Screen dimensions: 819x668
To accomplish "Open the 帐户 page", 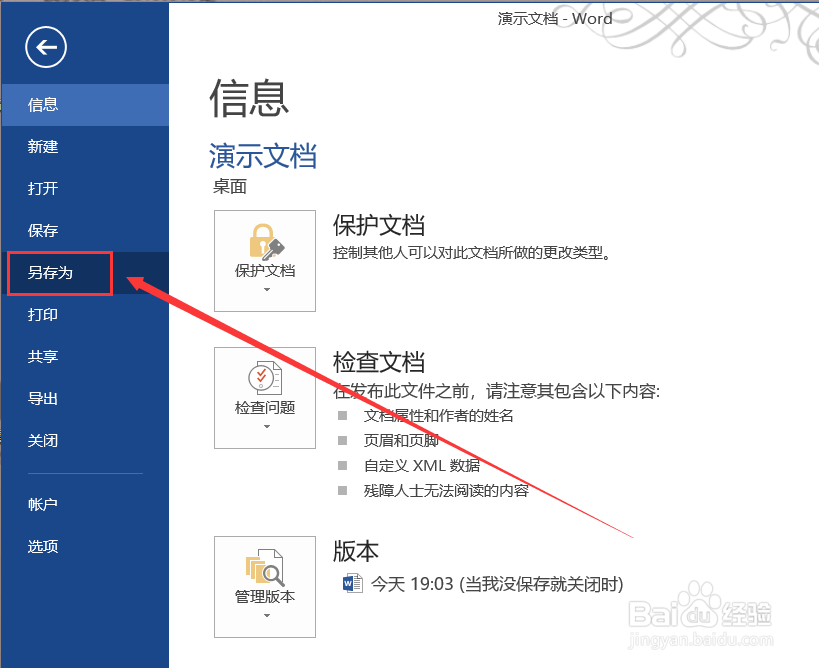I will click(85, 505).
